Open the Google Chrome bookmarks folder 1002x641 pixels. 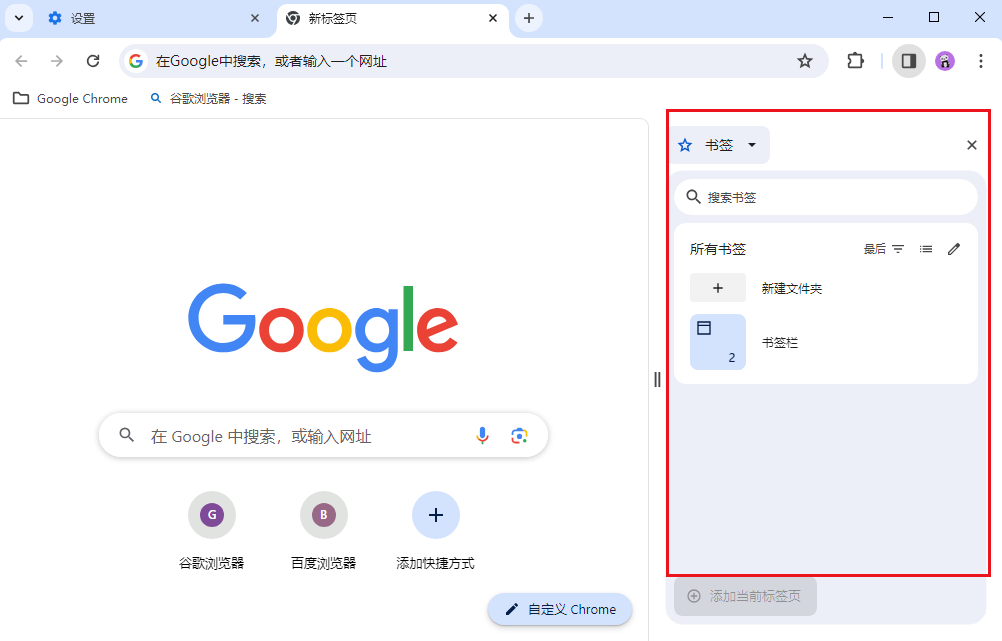tap(70, 98)
